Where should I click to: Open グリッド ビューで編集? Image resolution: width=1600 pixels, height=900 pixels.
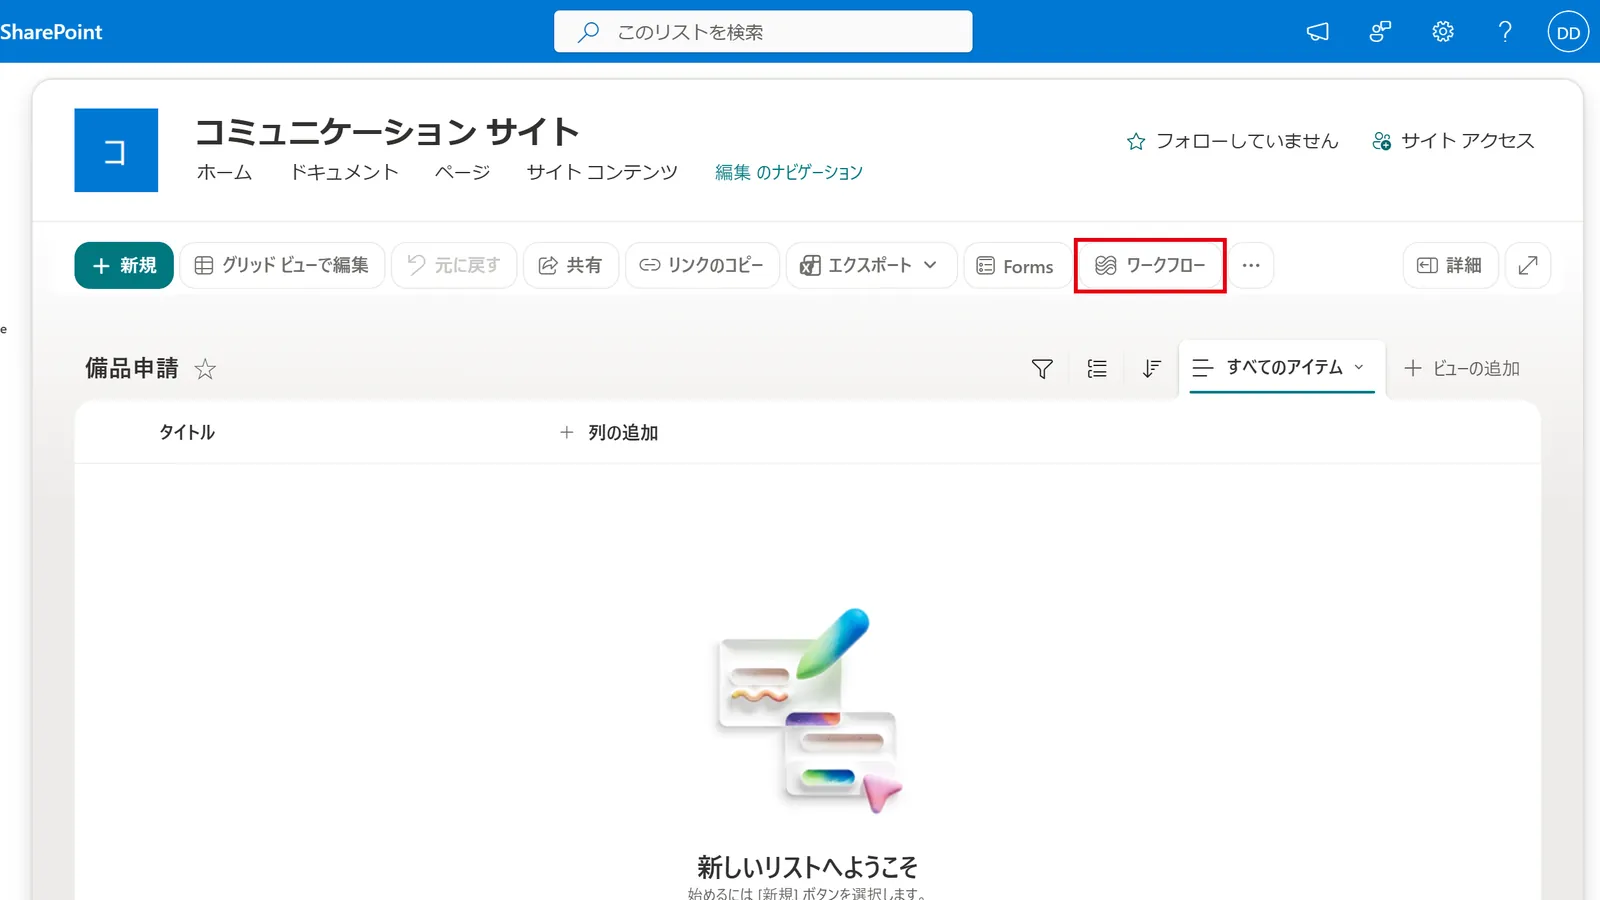click(282, 265)
